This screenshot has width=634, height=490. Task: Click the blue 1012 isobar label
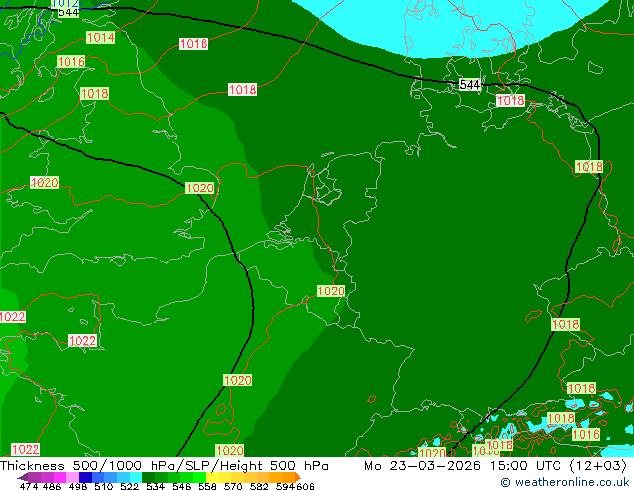(x=65, y=4)
